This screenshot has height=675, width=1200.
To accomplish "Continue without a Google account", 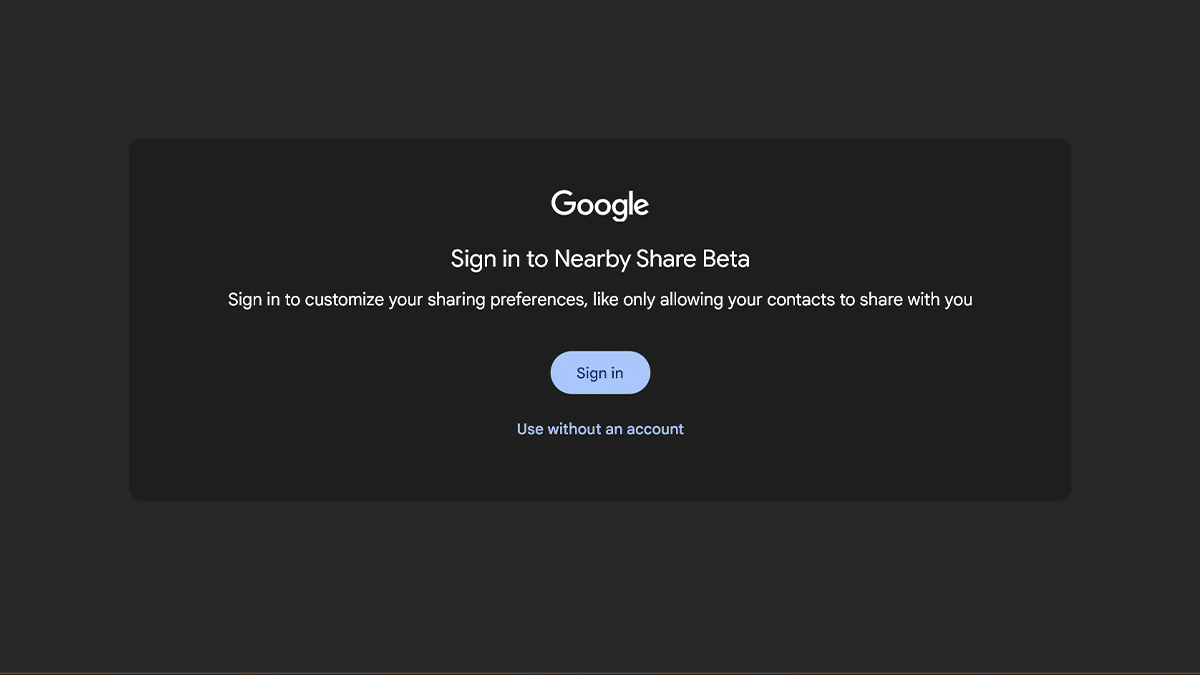I will [600, 429].
